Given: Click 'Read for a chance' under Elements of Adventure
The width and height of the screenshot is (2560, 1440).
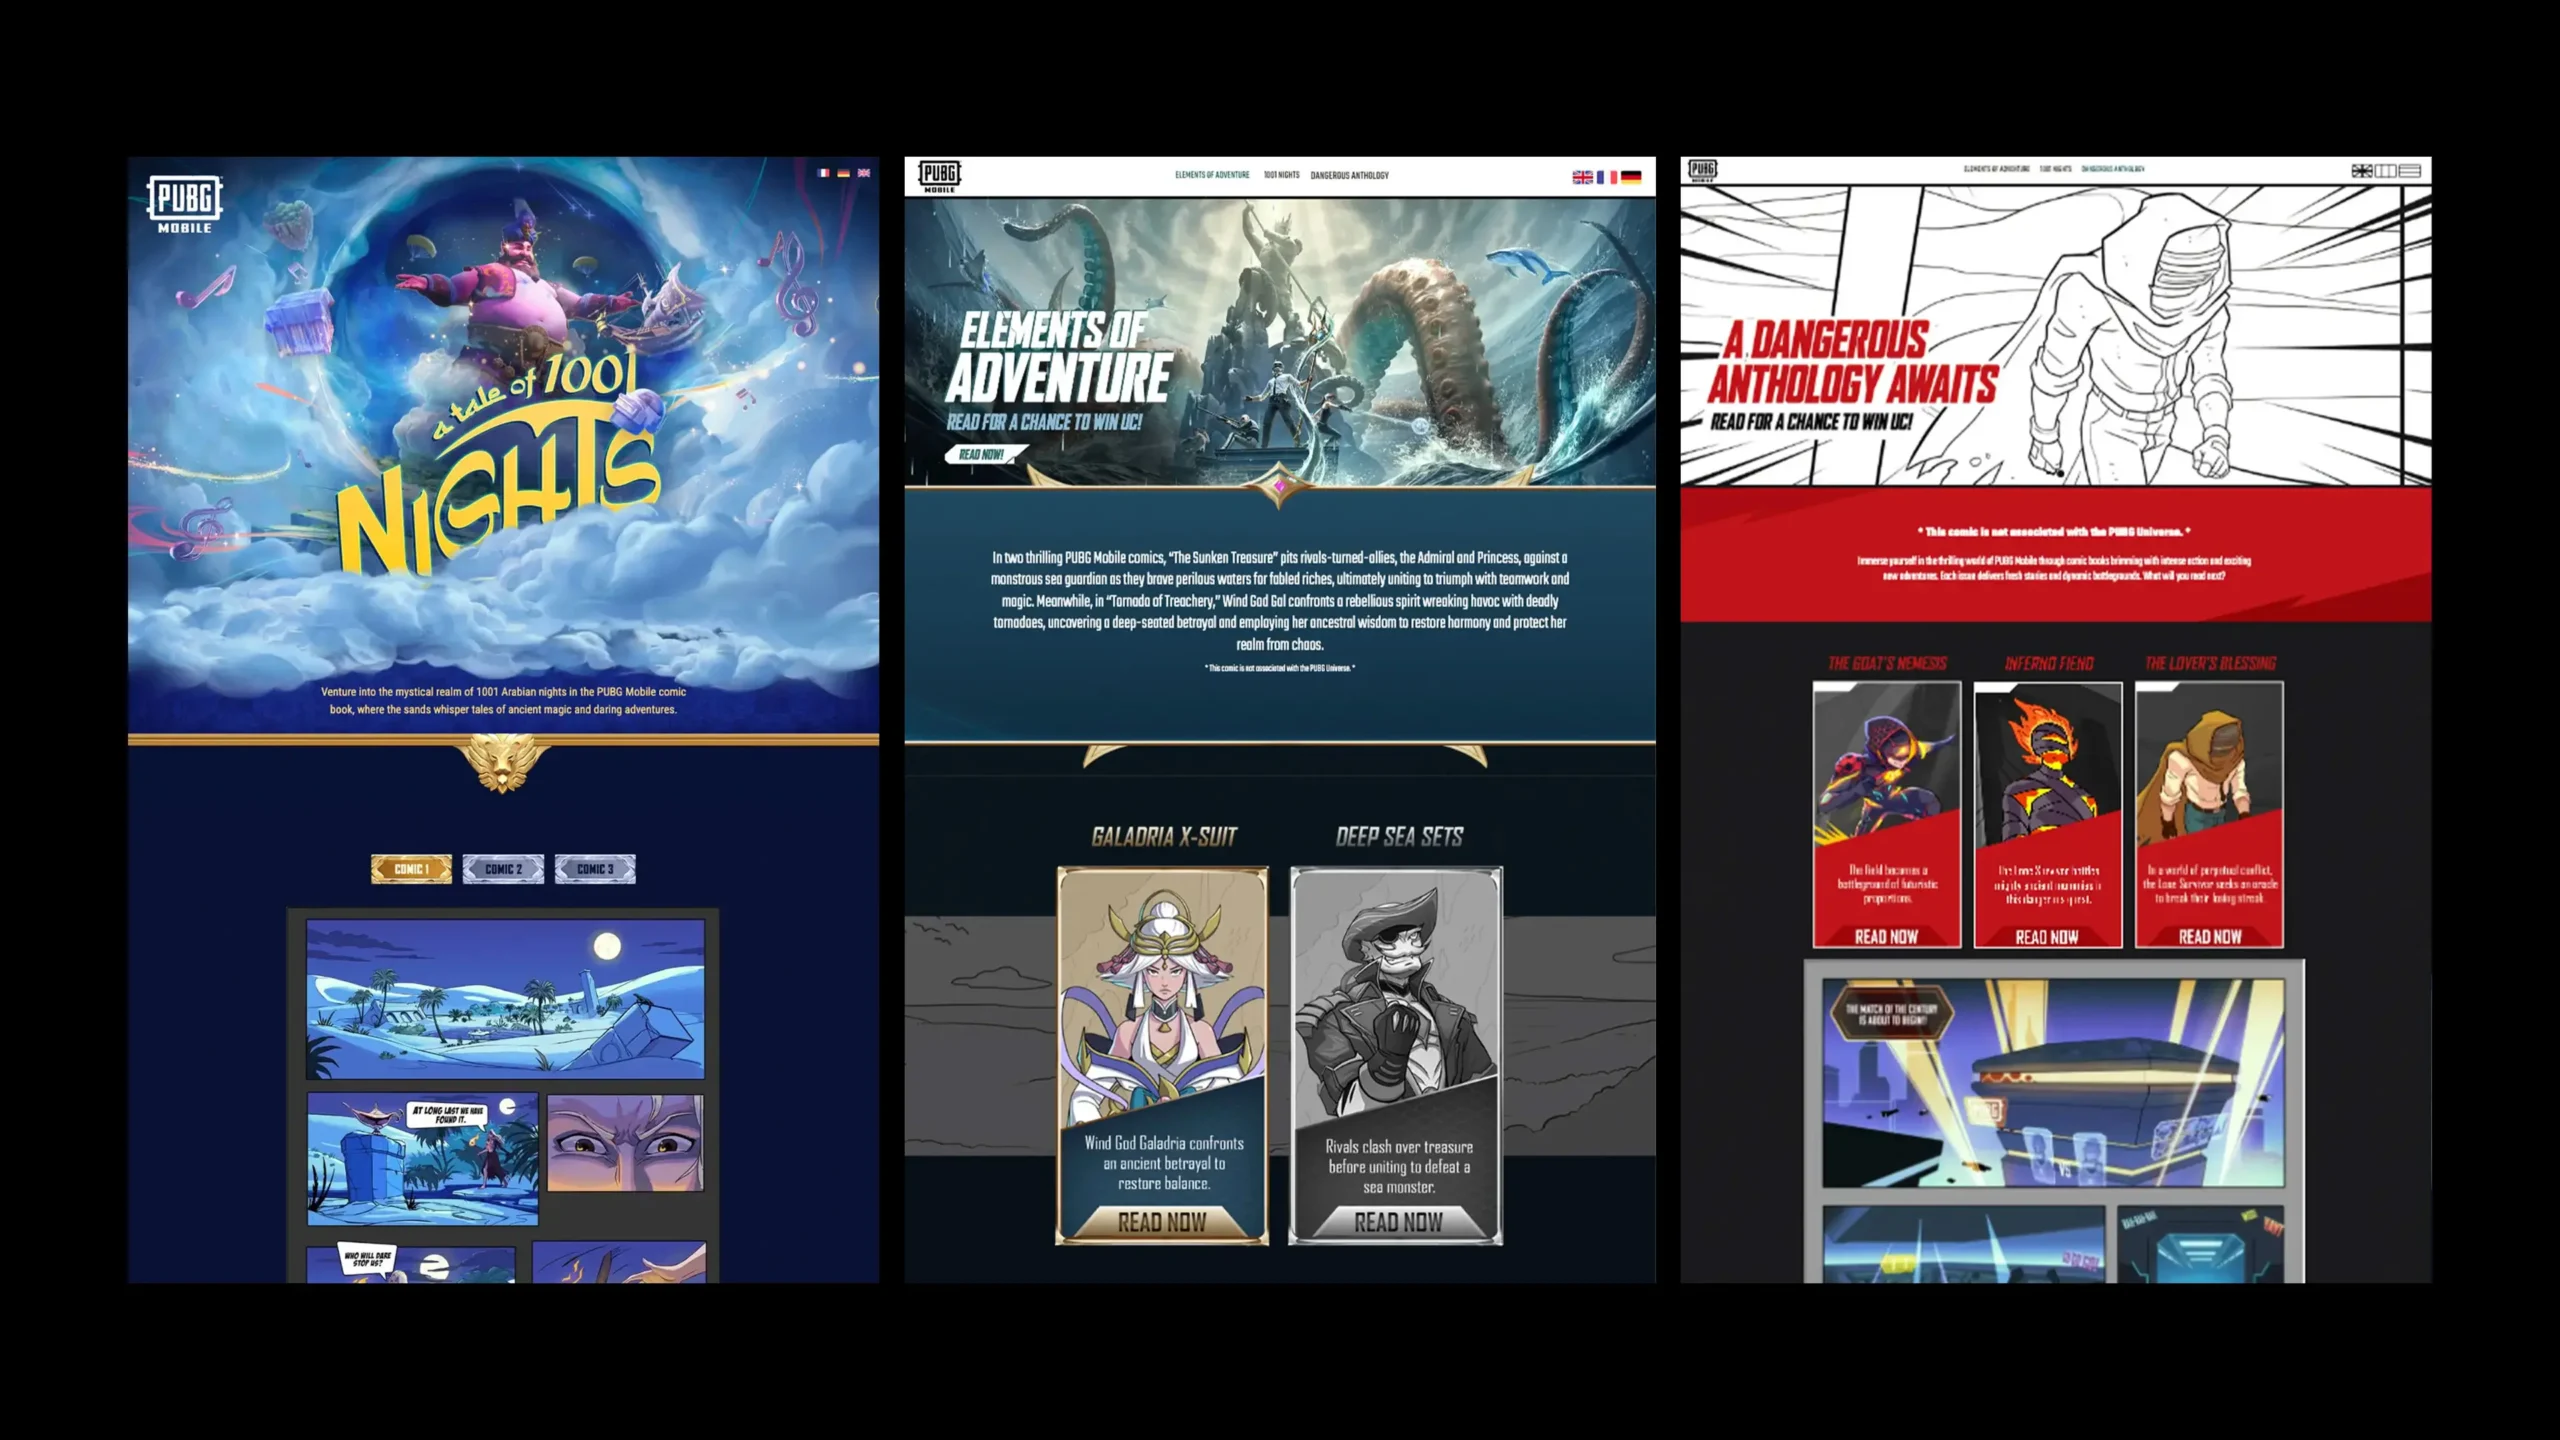Looking at the screenshot, I should 1044,422.
